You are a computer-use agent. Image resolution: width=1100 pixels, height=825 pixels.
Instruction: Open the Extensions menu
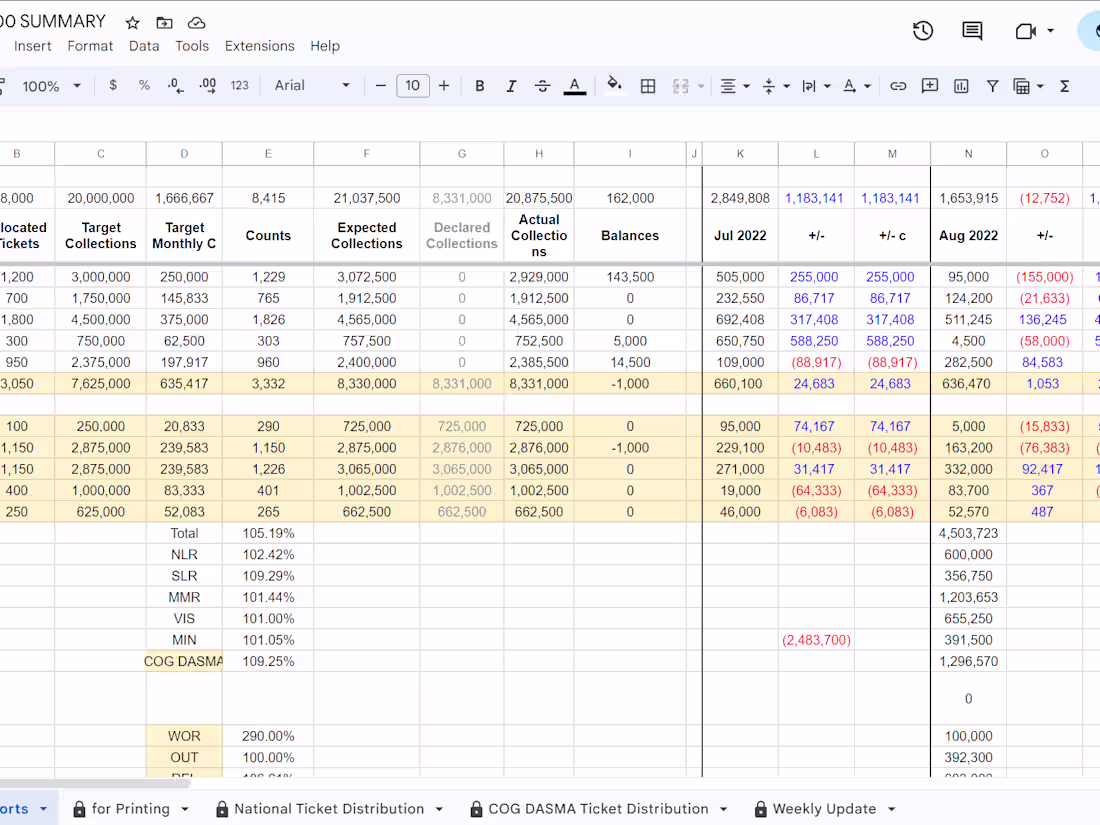259,46
